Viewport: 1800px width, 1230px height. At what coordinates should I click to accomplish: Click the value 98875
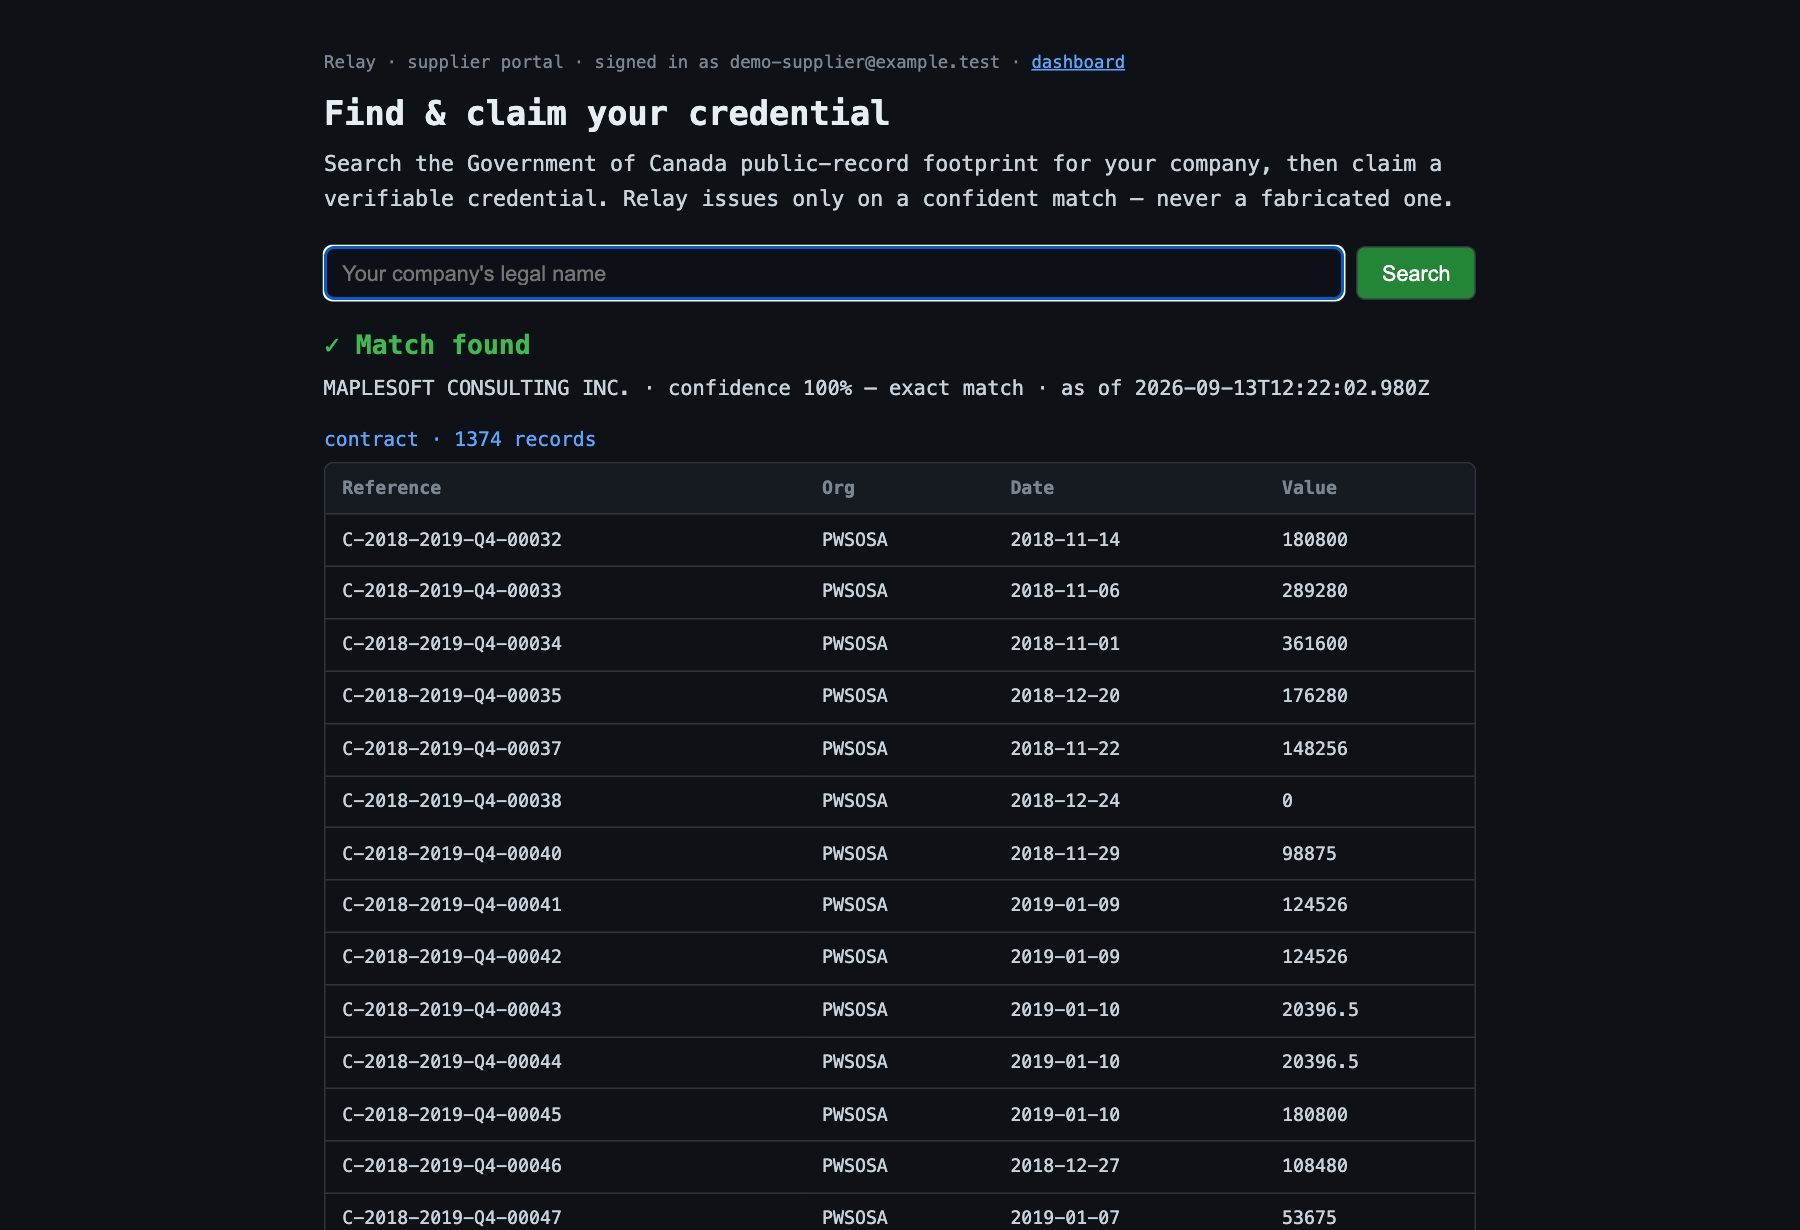pos(1309,854)
